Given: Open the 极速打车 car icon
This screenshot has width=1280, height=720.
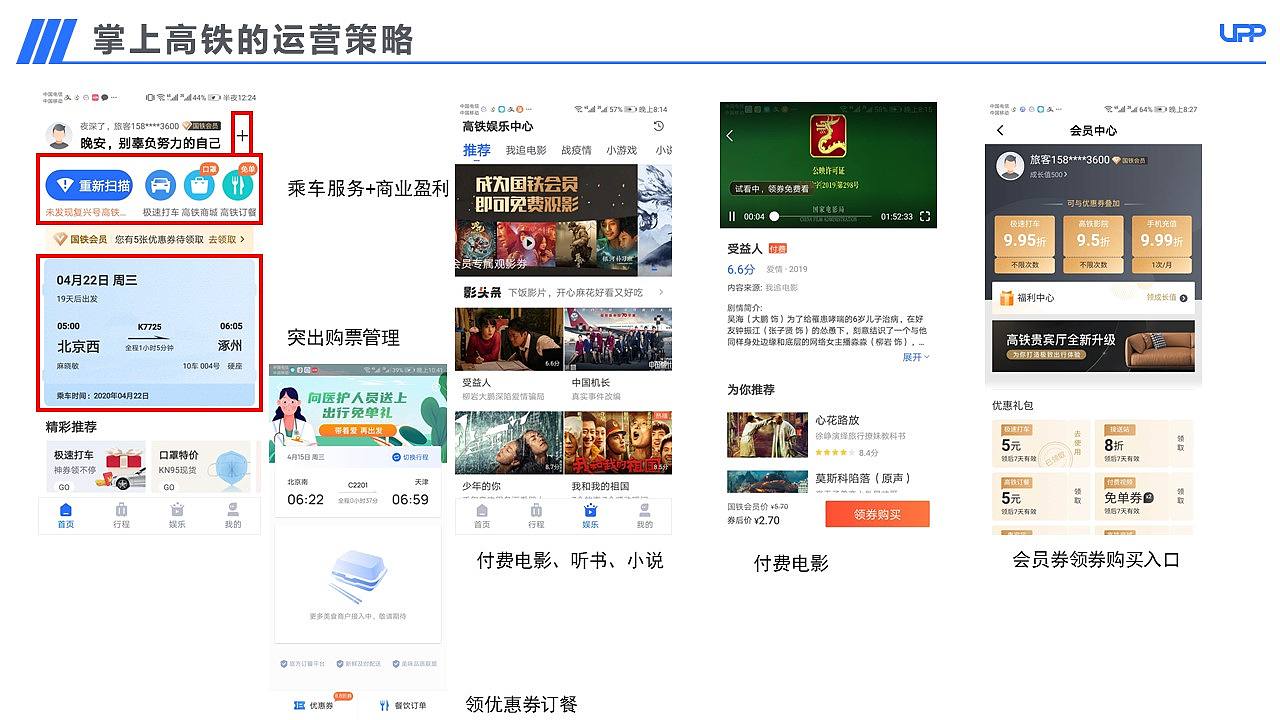Looking at the screenshot, I should (160, 185).
